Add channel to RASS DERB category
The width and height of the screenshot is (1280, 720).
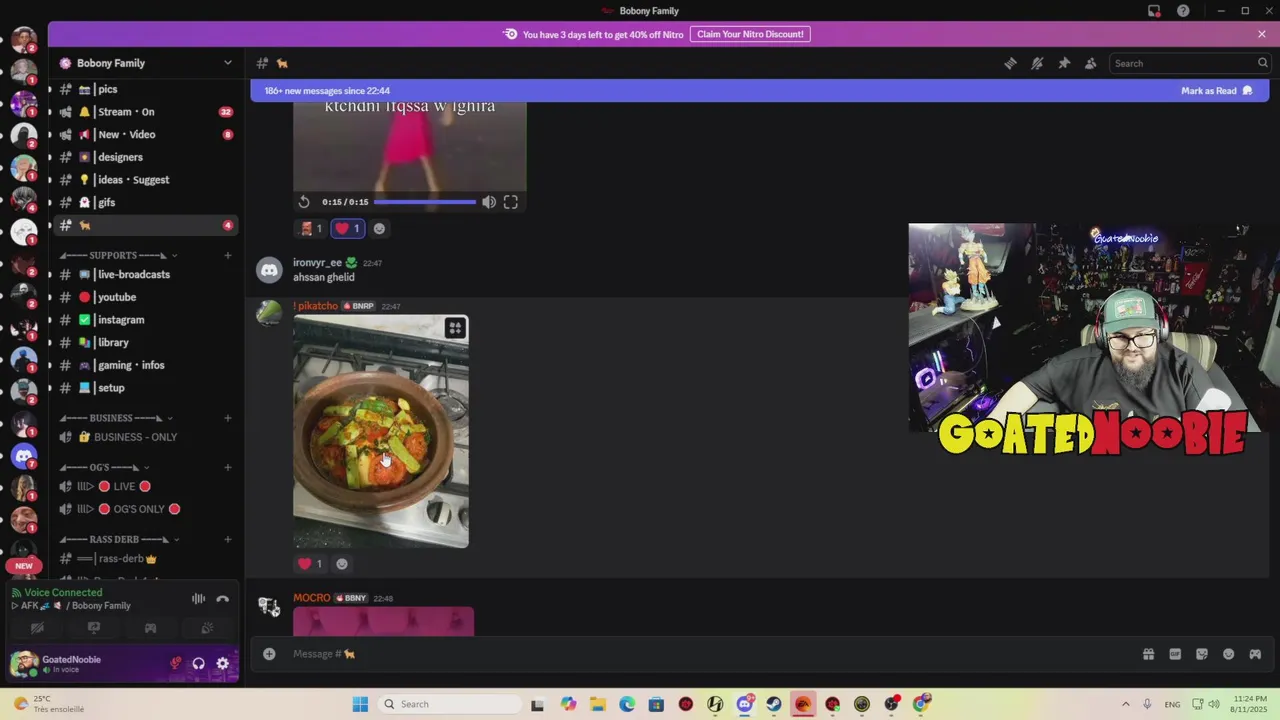[228, 540]
